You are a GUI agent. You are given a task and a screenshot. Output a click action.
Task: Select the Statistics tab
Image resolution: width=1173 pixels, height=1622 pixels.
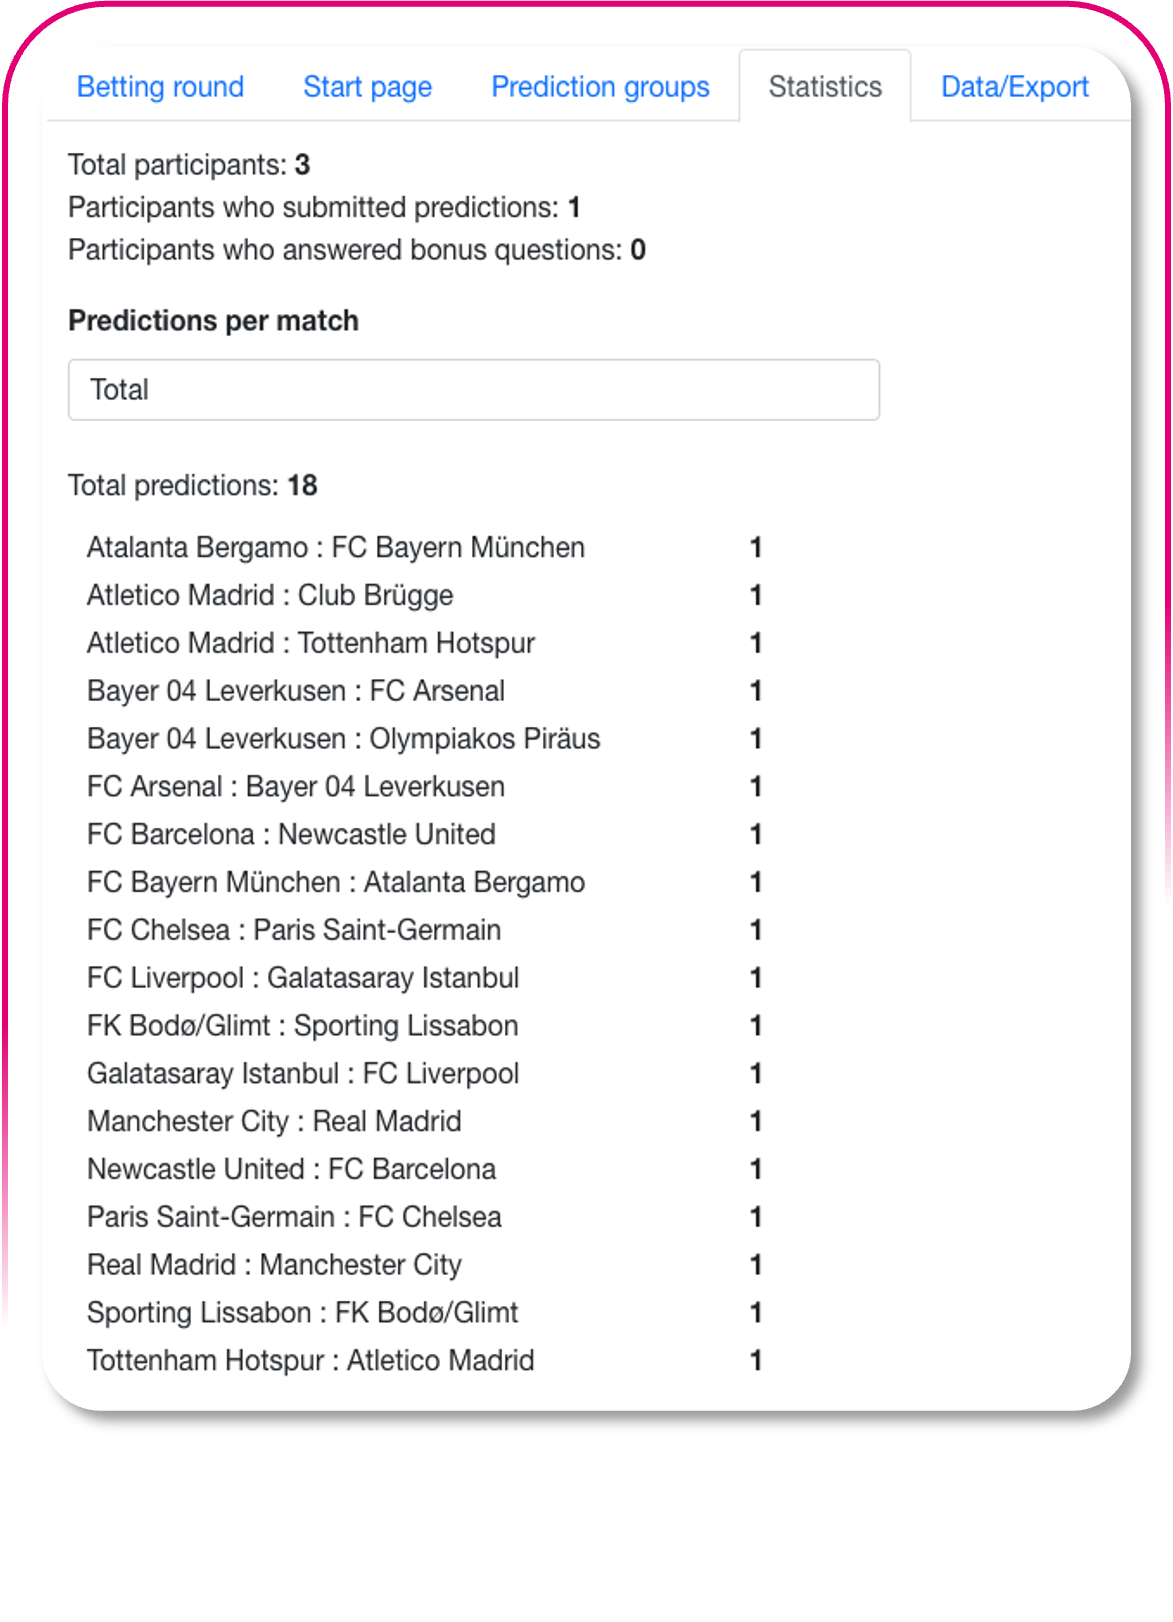click(x=825, y=87)
